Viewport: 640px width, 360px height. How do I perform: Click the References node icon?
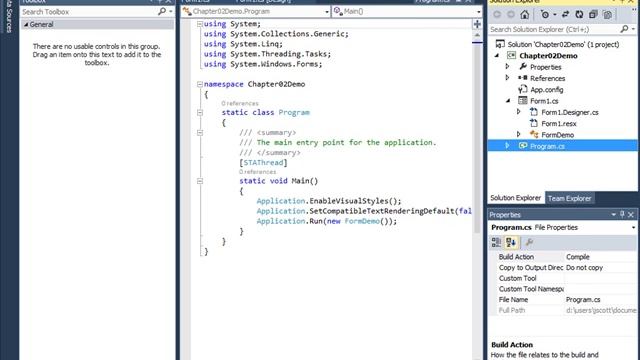click(523, 78)
